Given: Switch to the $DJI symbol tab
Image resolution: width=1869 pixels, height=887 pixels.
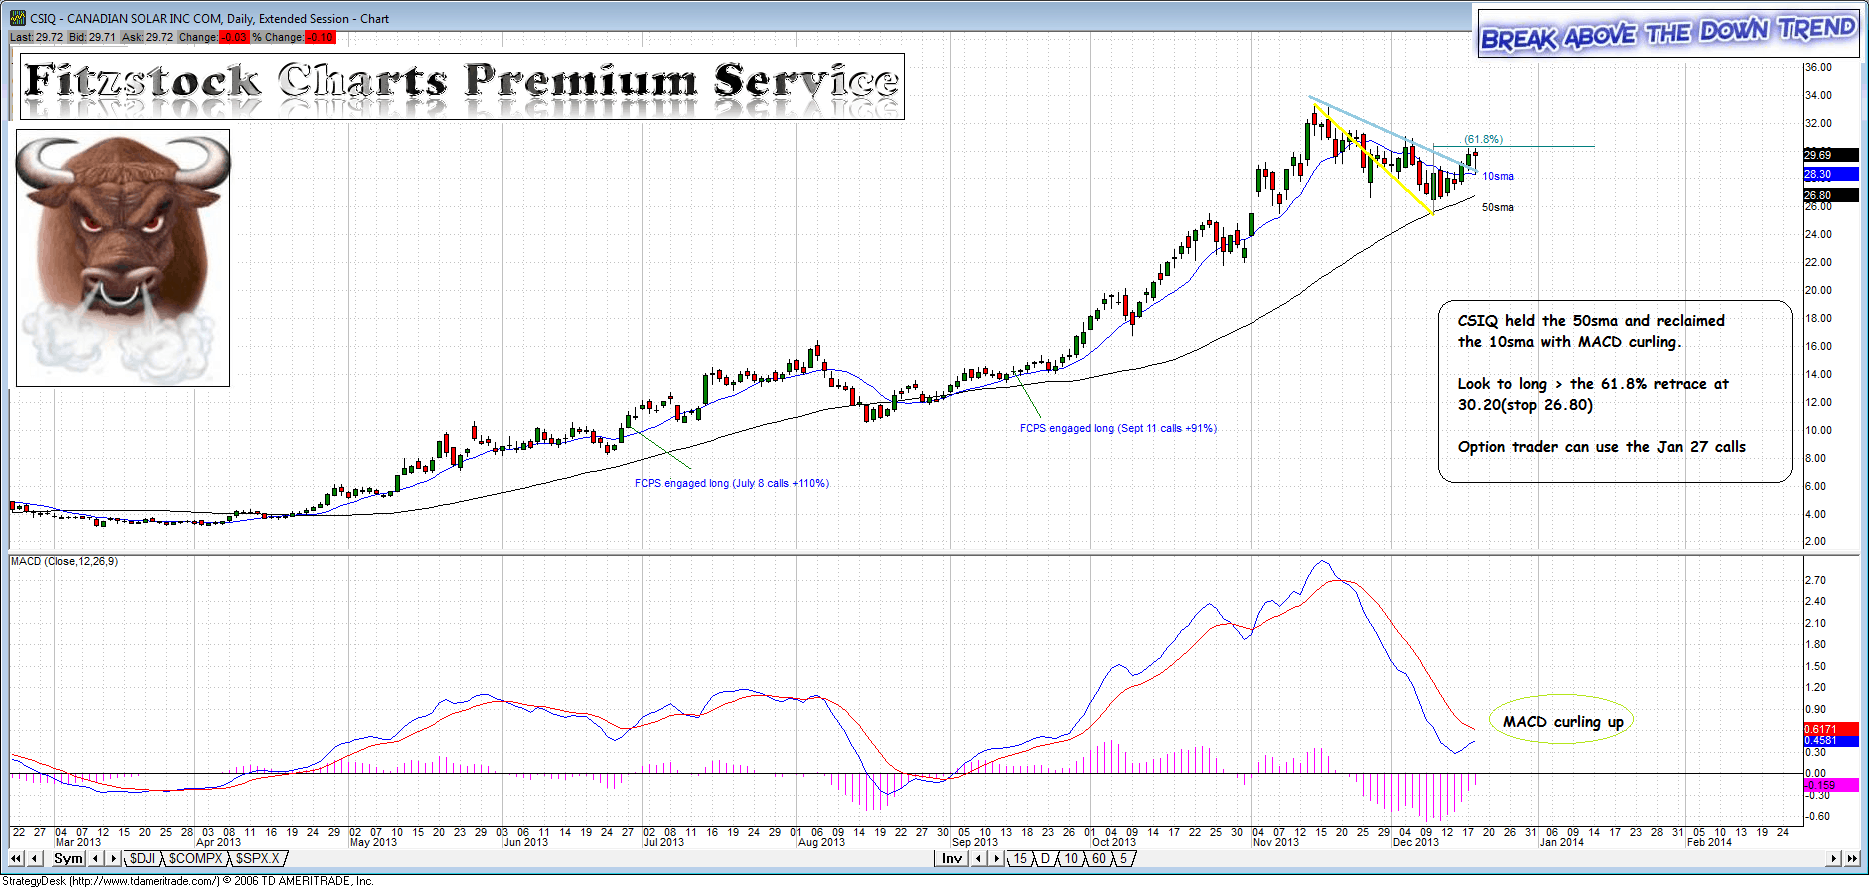Looking at the screenshot, I should [143, 859].
